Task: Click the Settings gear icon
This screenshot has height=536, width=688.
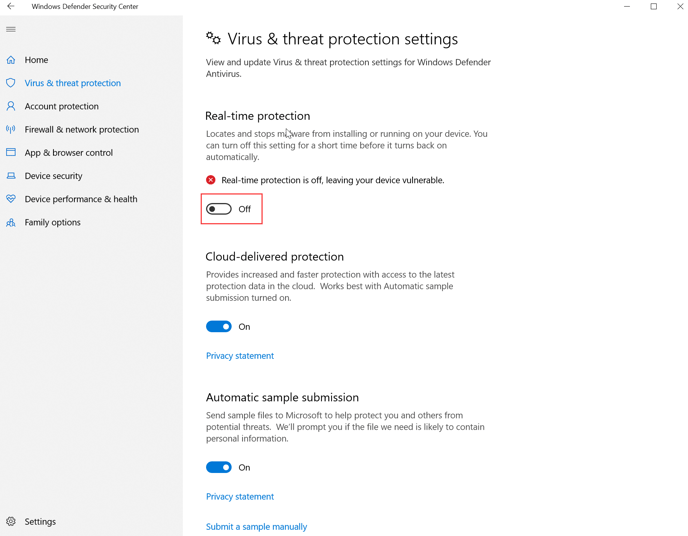Action: [x=11, y=521]
